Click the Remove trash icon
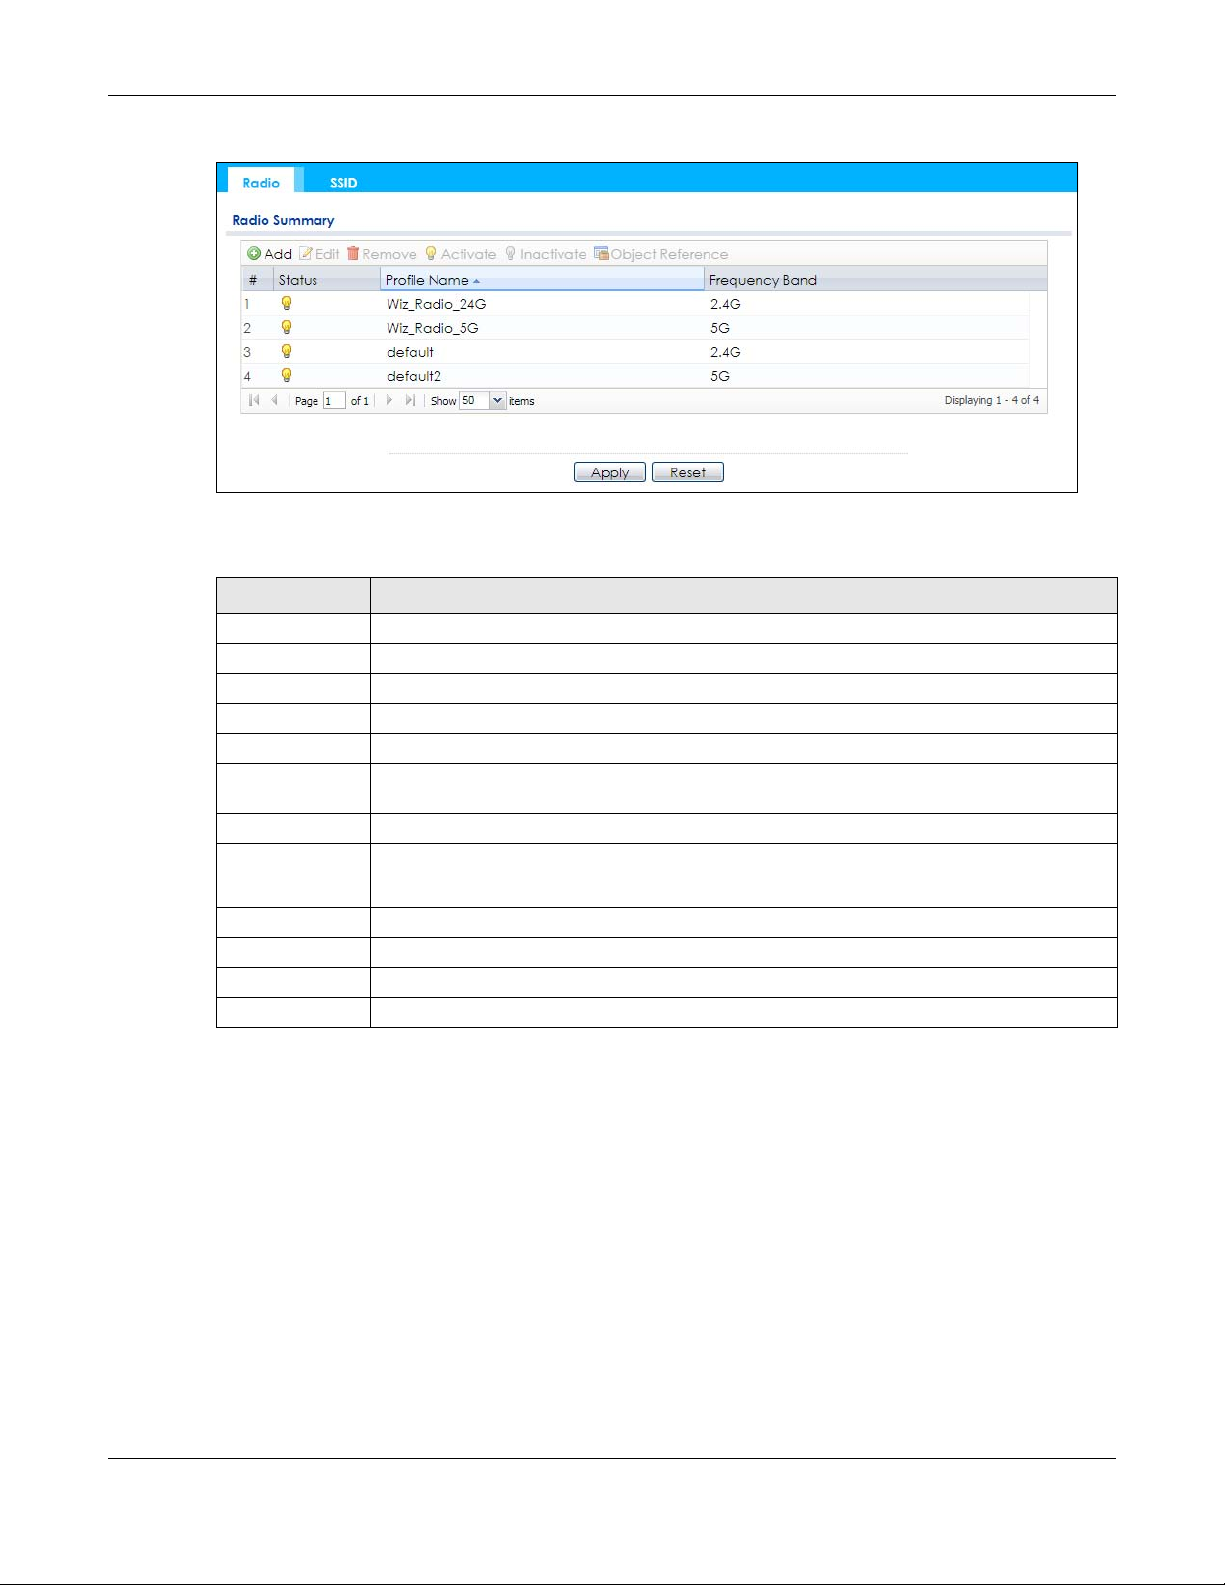Screen dimensions: 1225x1585 tap(352, 254)
